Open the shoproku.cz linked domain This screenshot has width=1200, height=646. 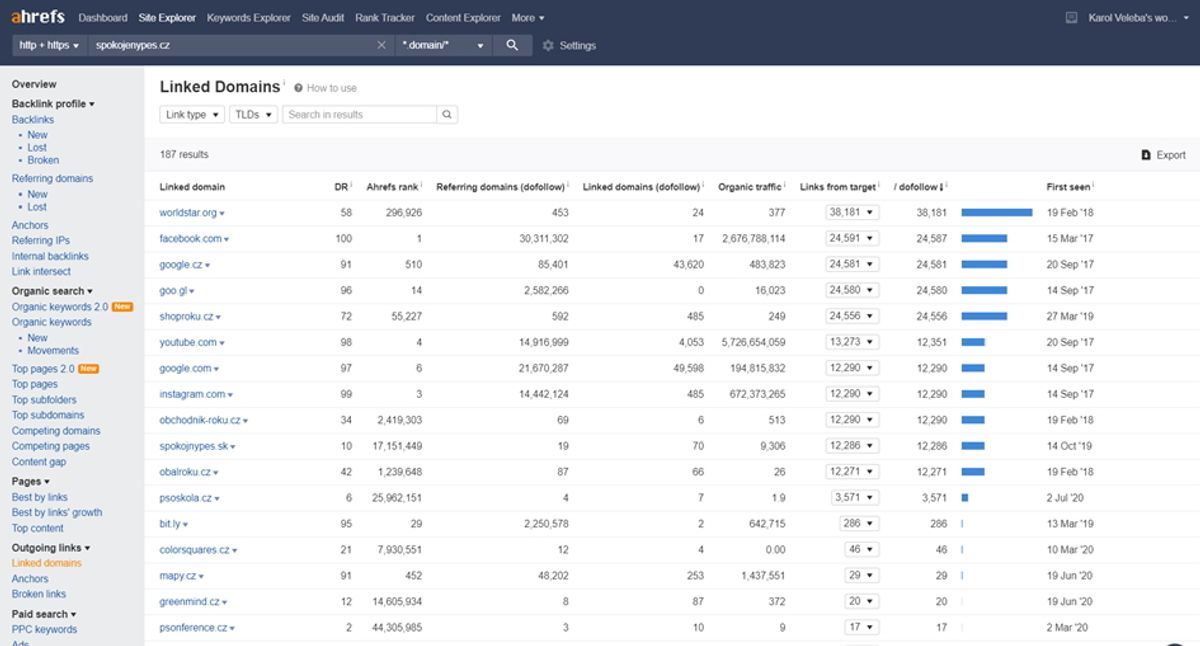click(187, 316)
